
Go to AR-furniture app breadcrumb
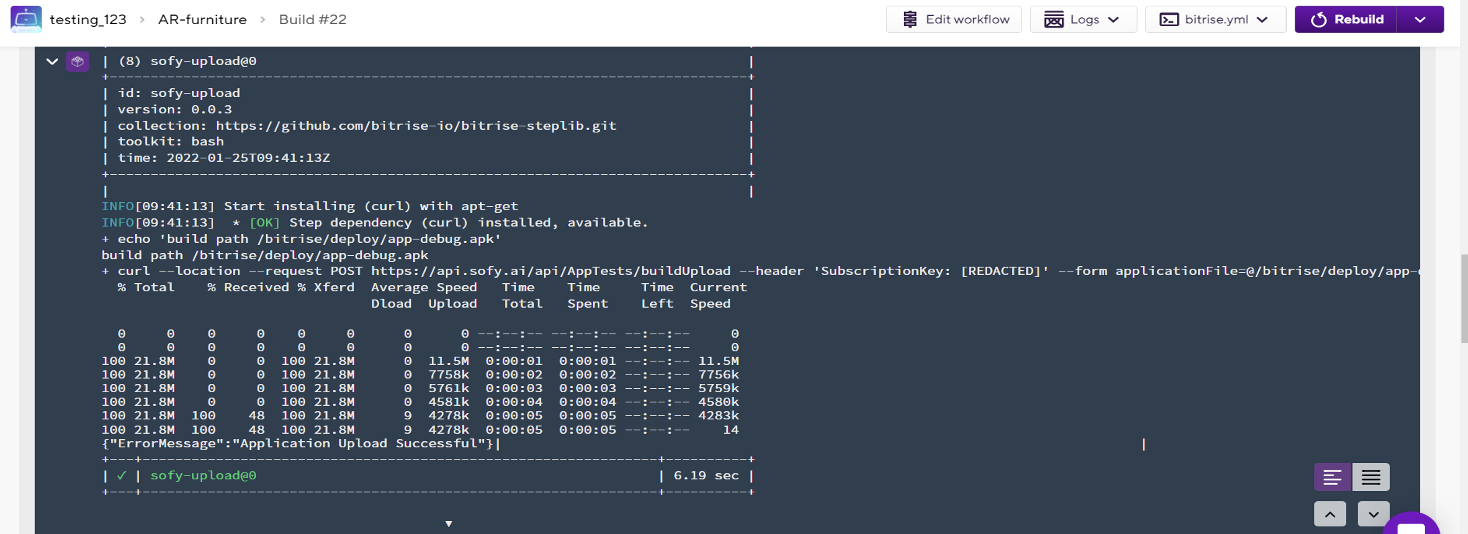point(201,20)
